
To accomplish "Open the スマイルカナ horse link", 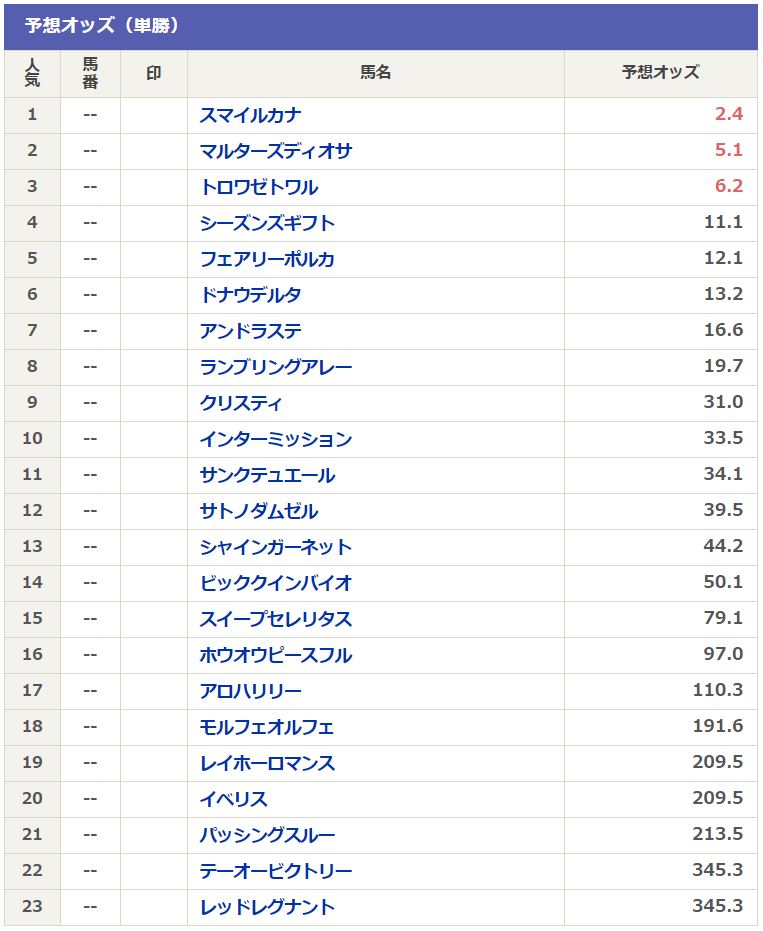I will tap(250, 115).
